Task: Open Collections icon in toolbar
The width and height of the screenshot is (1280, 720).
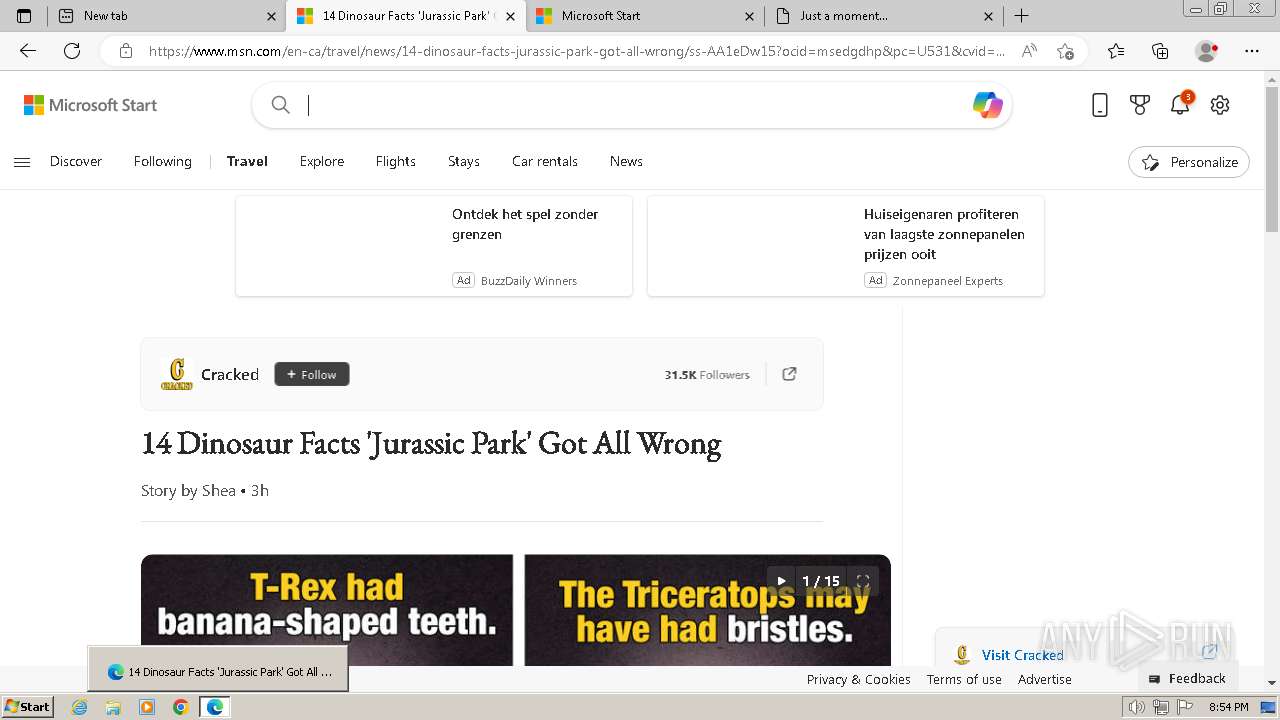Action: [x=1160, y=51]
